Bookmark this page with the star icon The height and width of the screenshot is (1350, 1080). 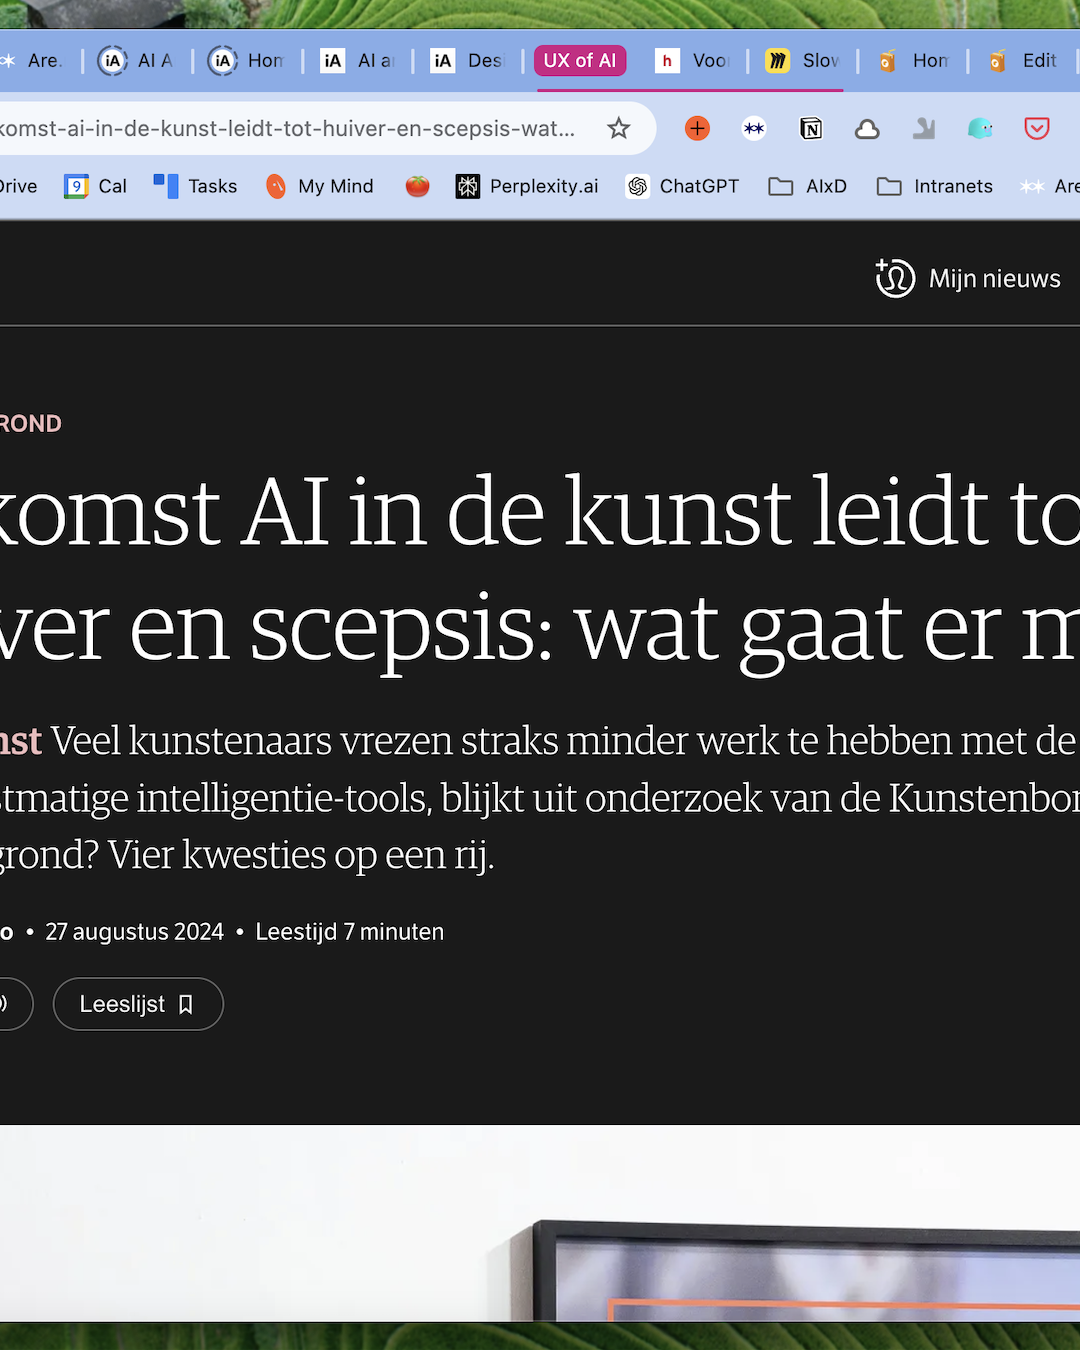(x=619, y=128)
